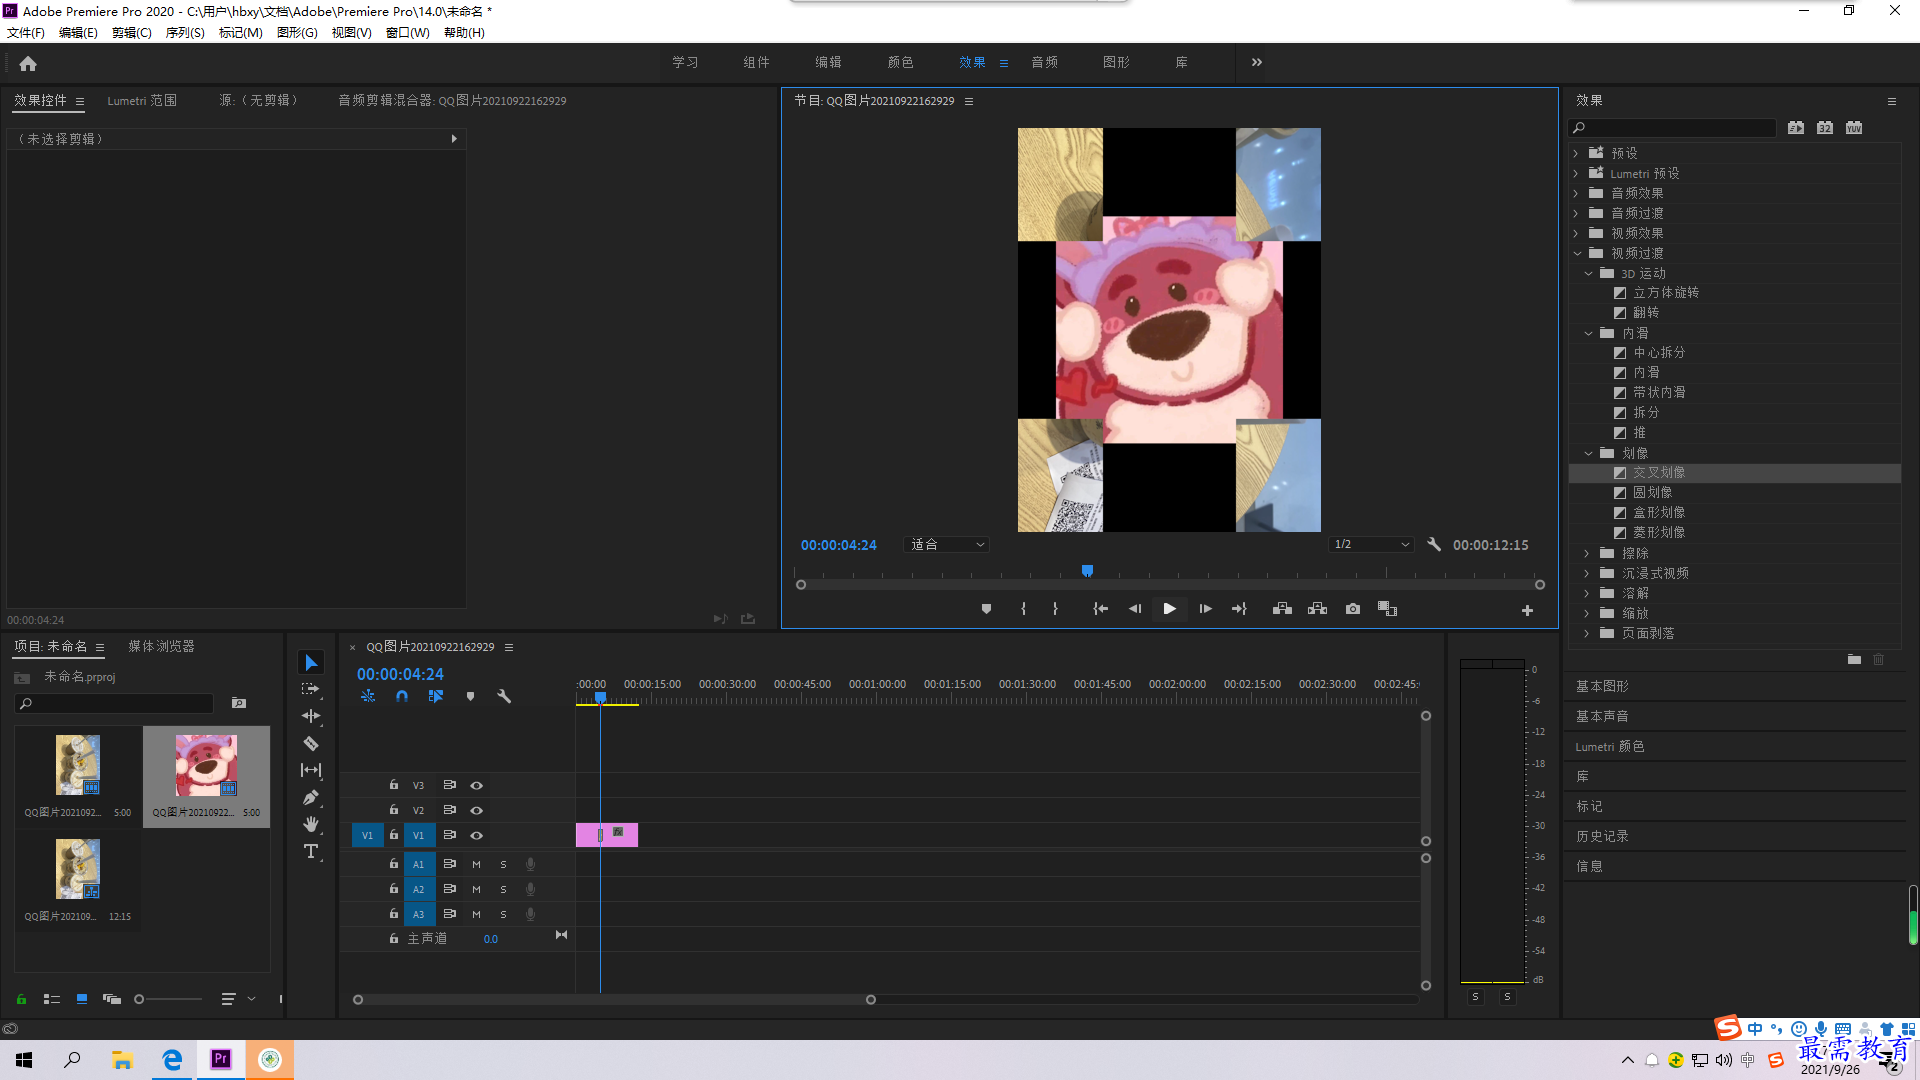The image size is (1920, 1080).
Task: Open timeline display settings wrench
Action: pos(504,696)
